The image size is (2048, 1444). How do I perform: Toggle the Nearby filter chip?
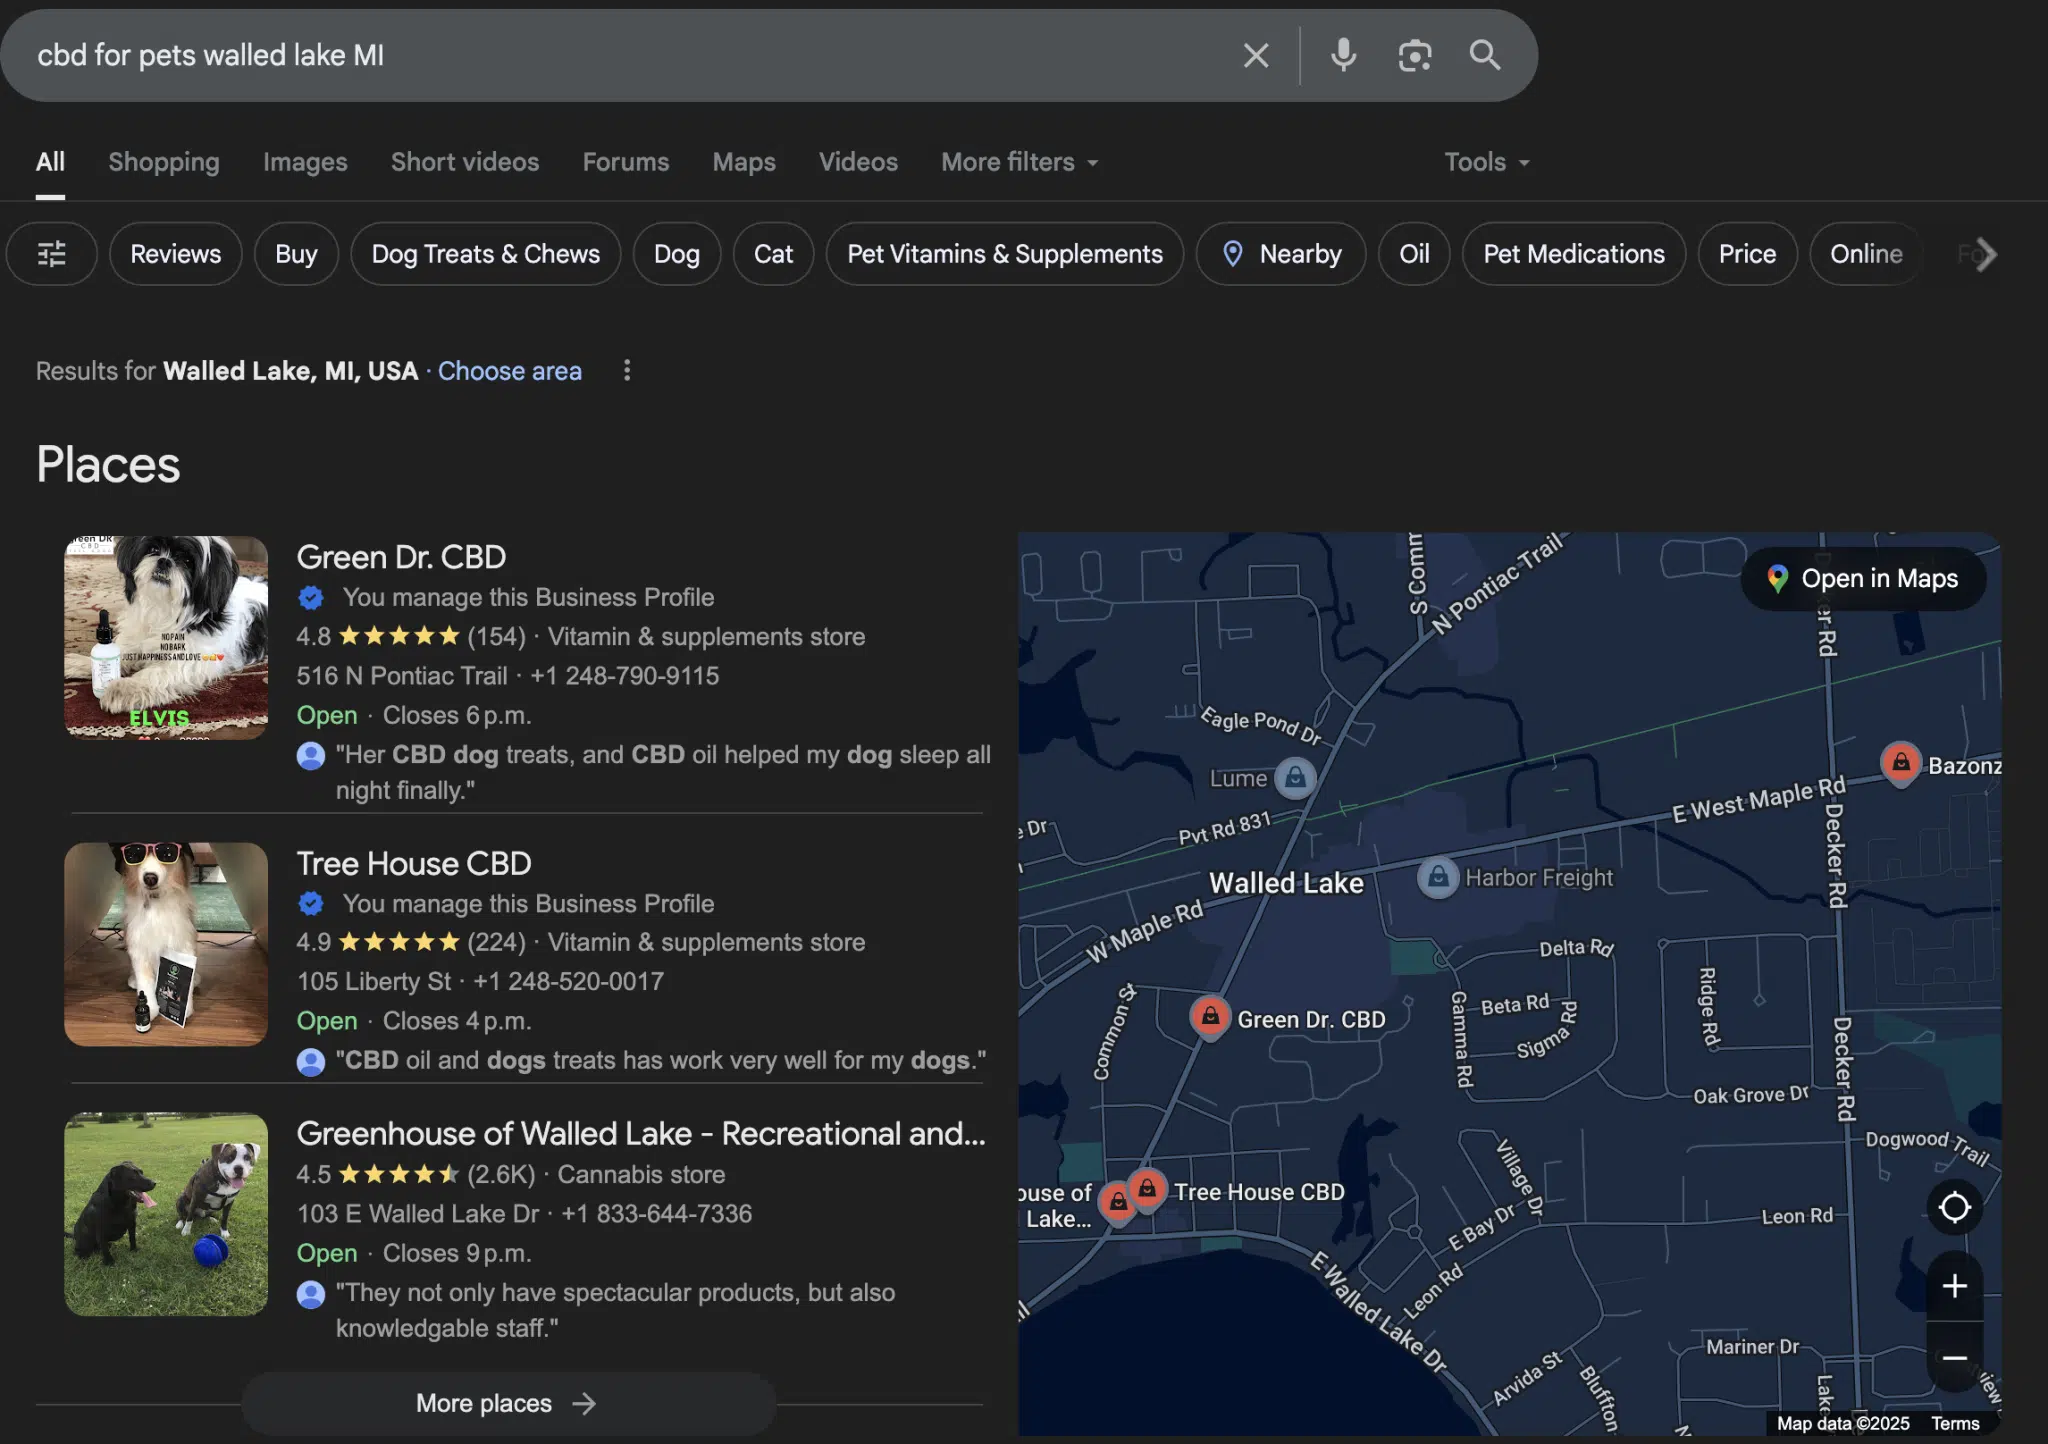pyautogui.click(x=1281, y=254)
